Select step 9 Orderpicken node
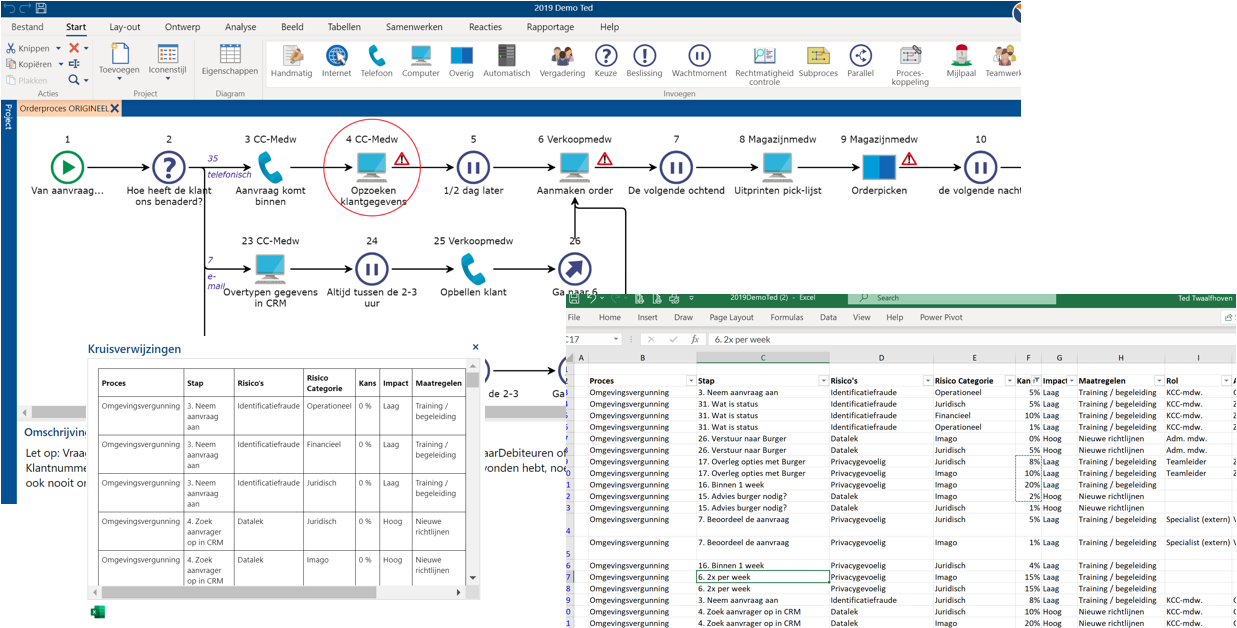Viewport: 1237px width, 628px height. click(x=879, y=167)
